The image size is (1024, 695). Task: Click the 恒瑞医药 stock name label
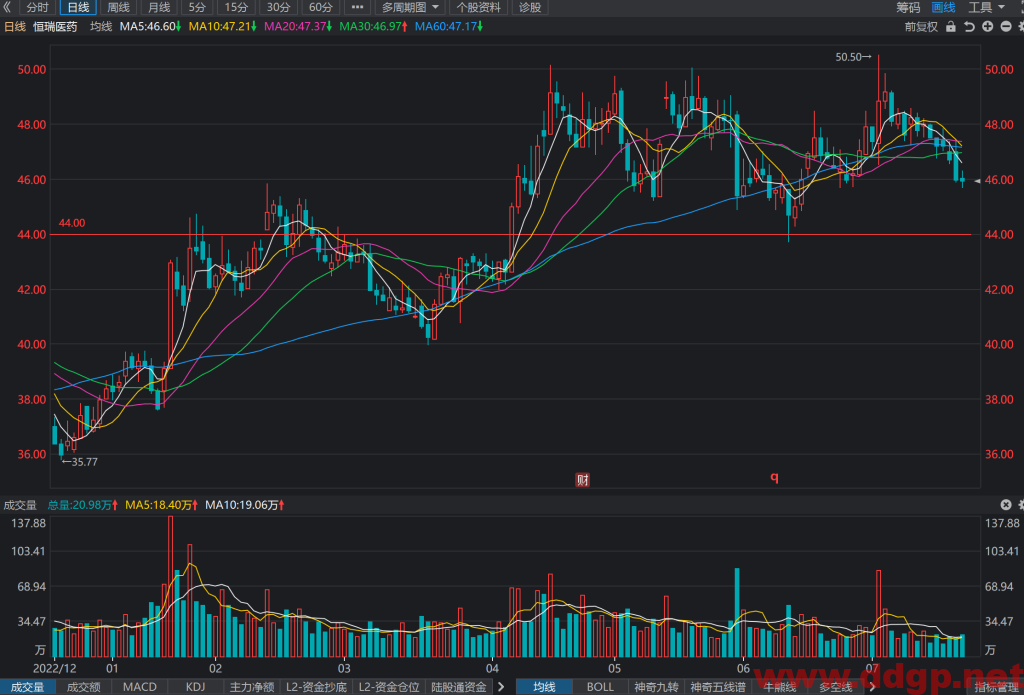coord(56,27)
